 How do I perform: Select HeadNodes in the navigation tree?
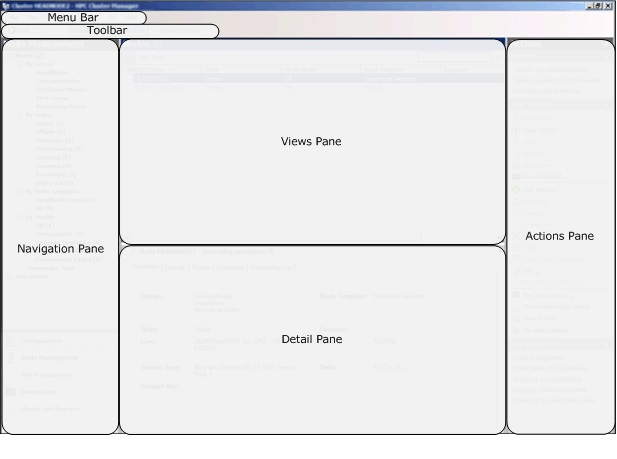pos(52,72)
